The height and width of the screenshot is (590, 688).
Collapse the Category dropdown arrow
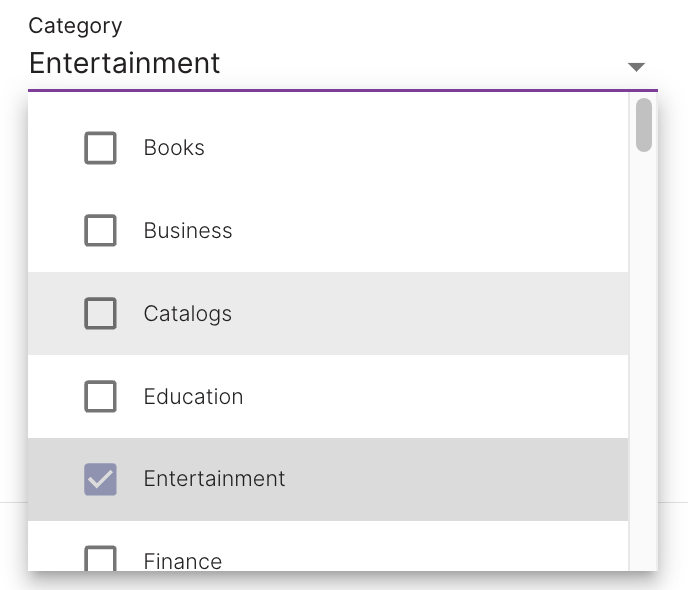(x=636, y=67)
